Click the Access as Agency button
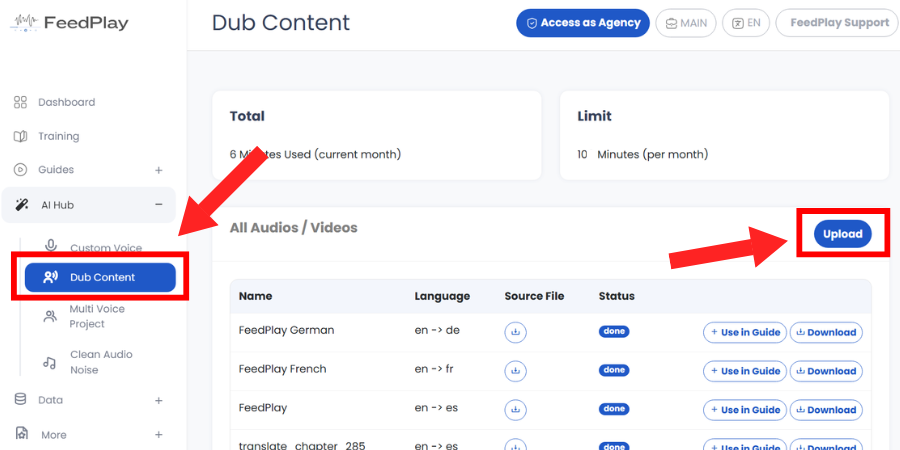 [x=583, y=23]
